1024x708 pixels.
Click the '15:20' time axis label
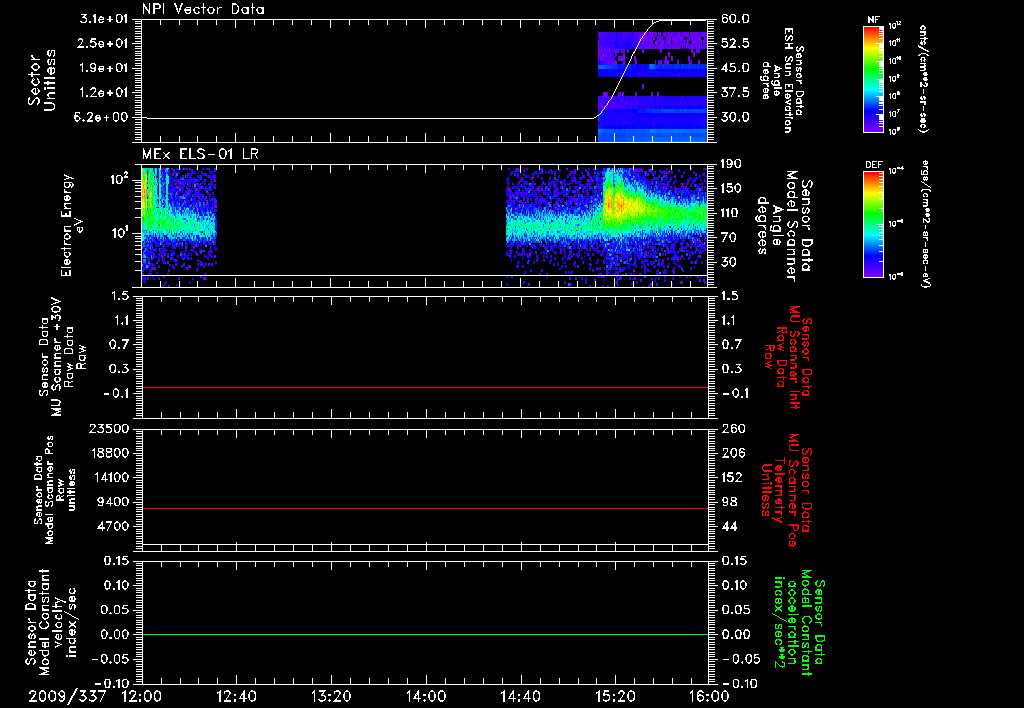[x=615, y=696]
